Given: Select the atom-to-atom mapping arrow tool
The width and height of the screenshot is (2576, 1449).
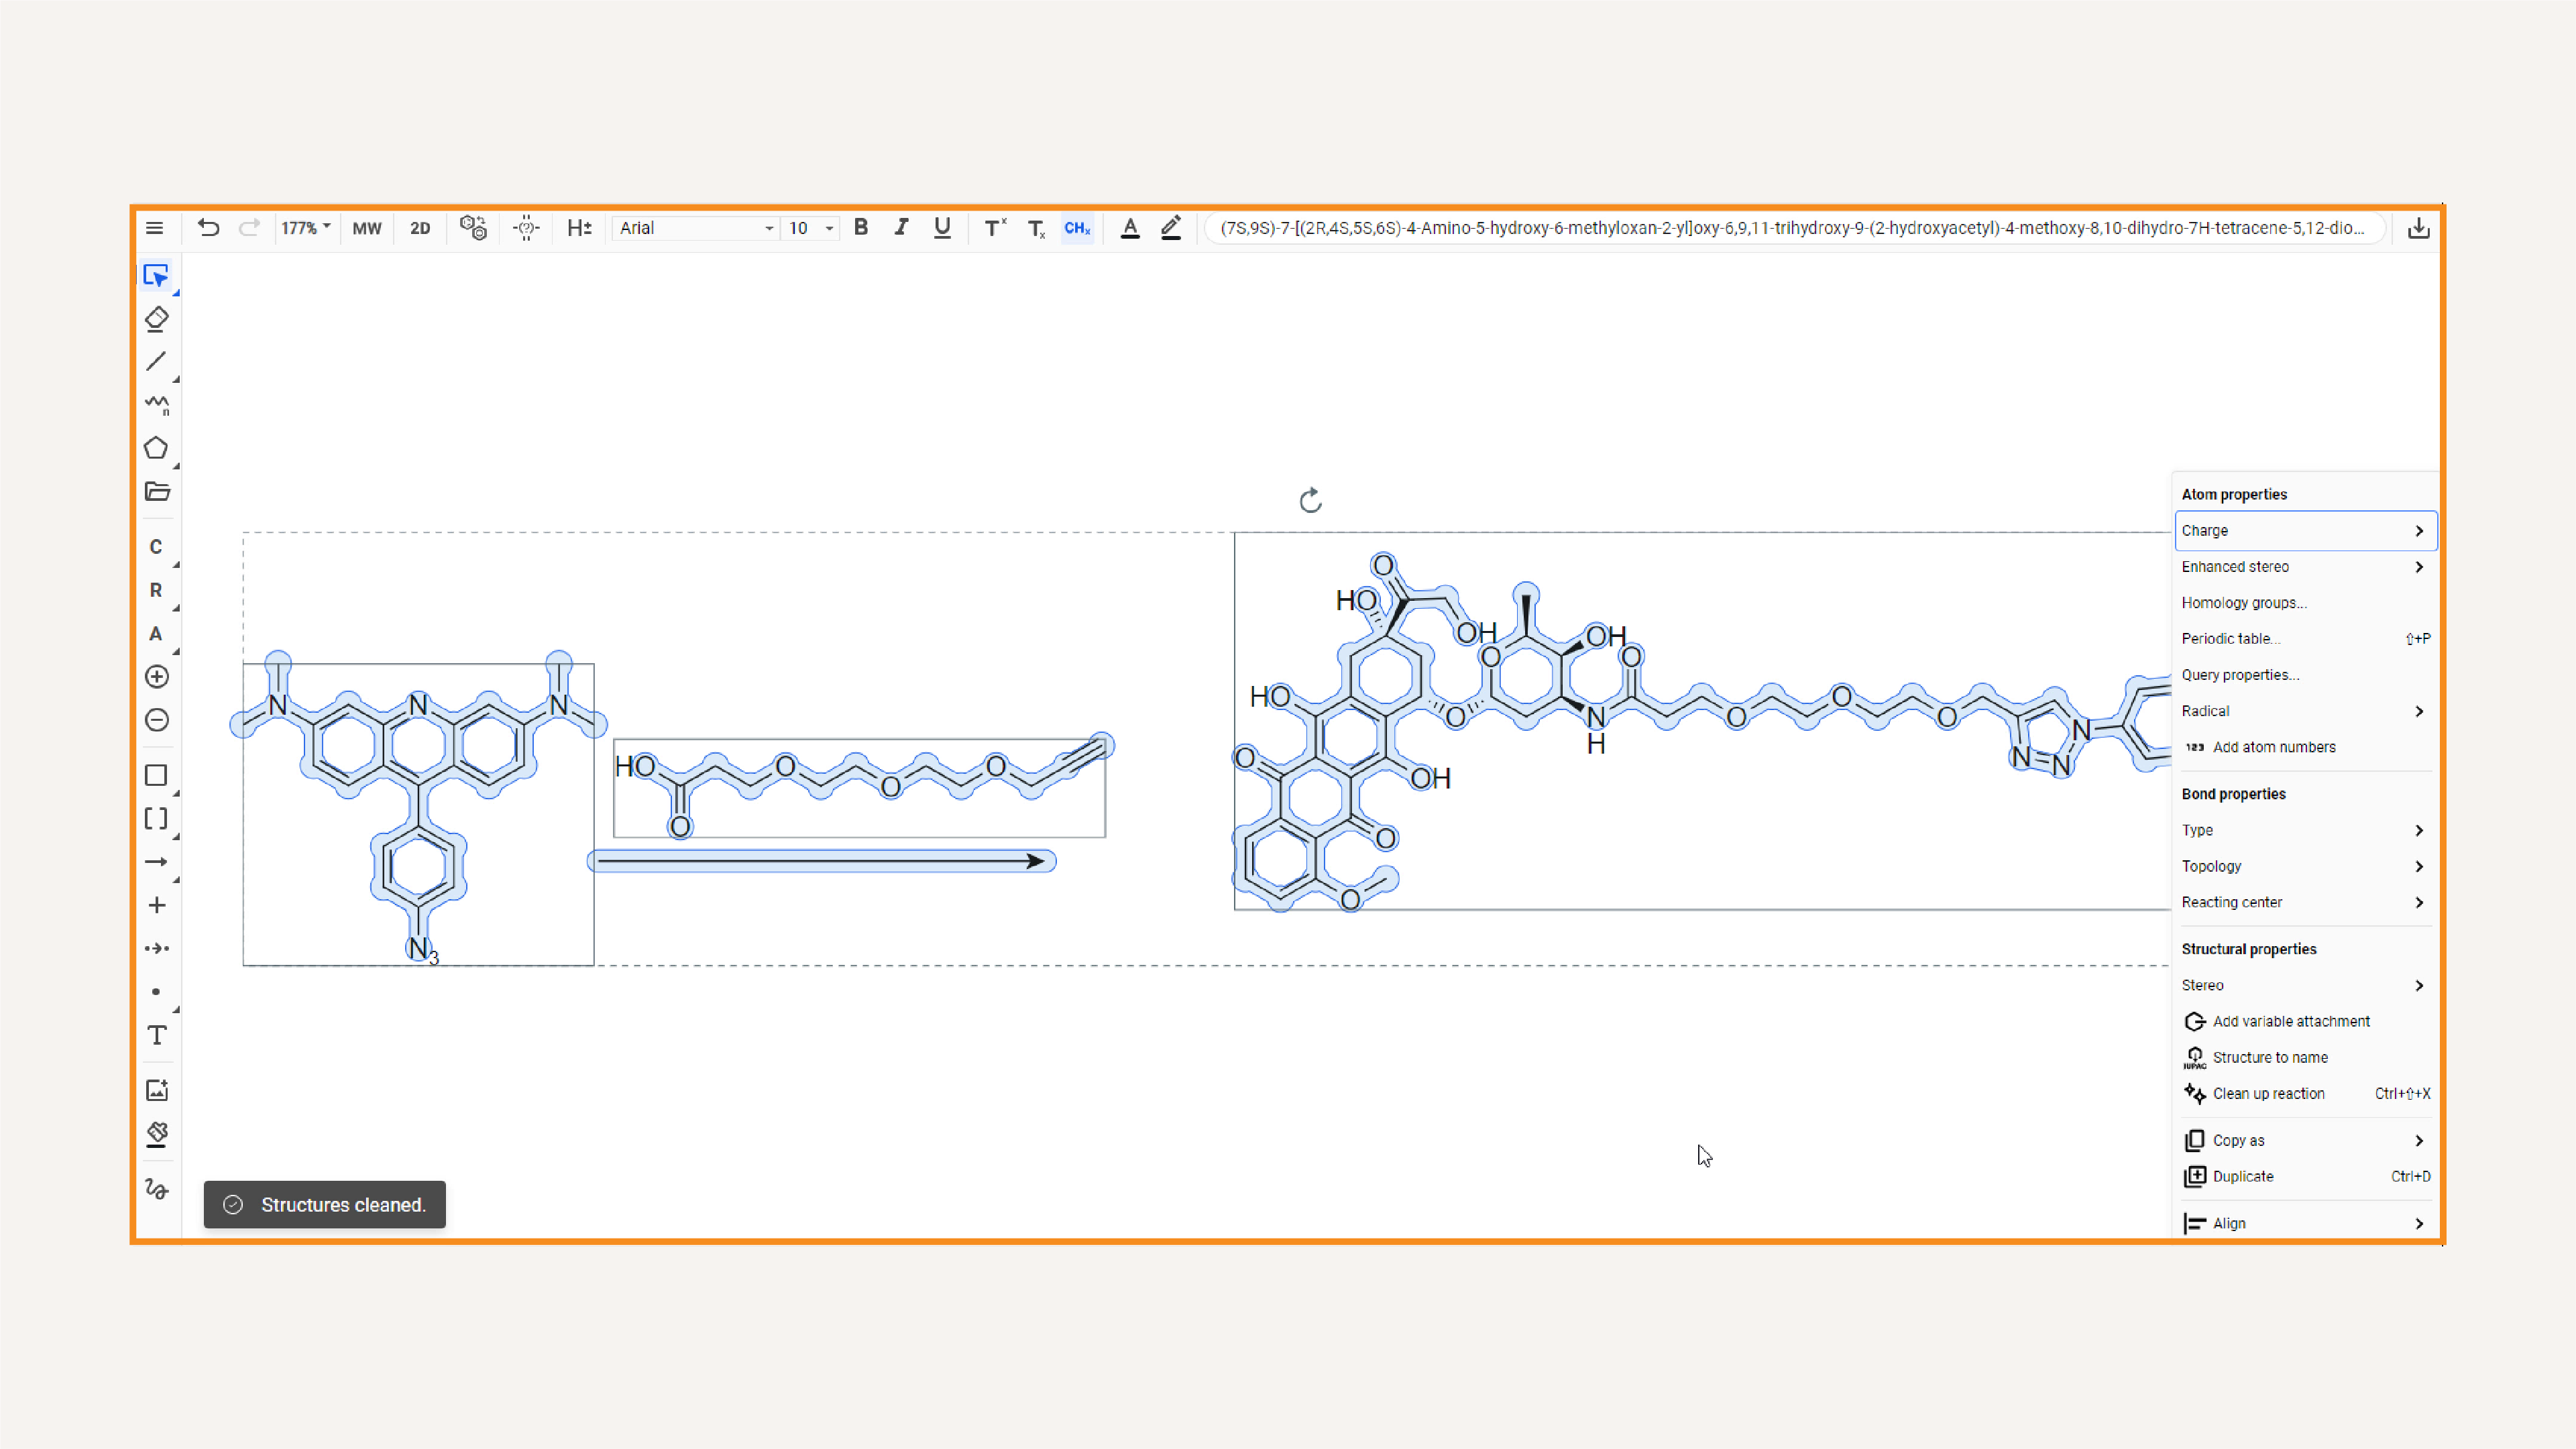Looking at the screenshot, I should tap(156, 948).
